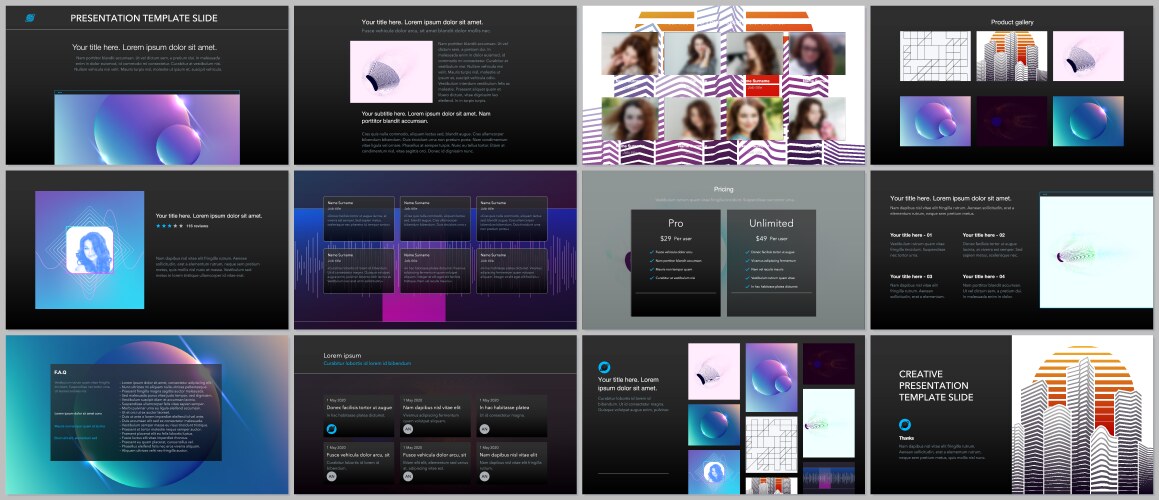Click the AN avatar in the In hac habitasse platea card
This screenshot has width=1159, height=500.
click(x=486, y=428)
